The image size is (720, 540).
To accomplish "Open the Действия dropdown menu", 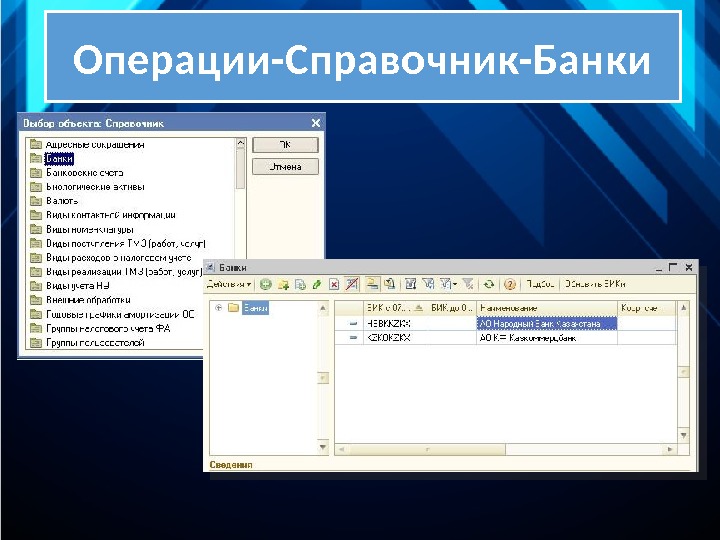I will (229, 284).
